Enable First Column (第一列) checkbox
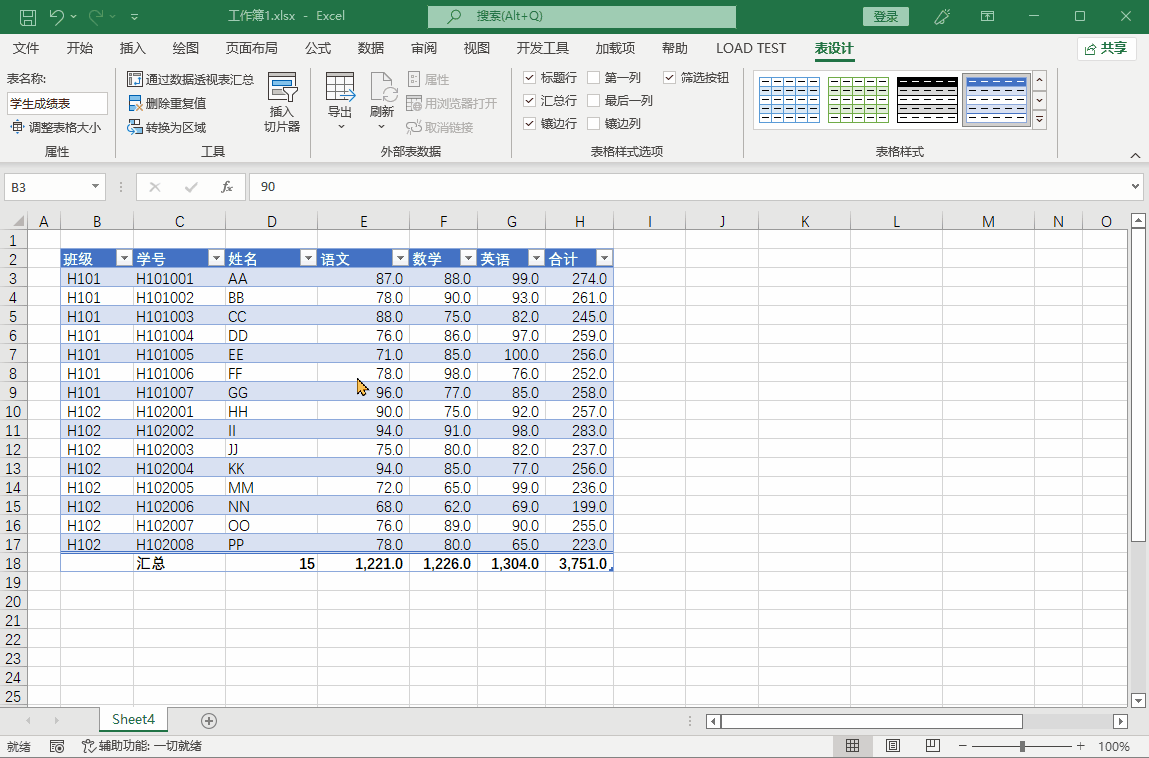The width and height of the screenshot is (1149, 758). tap(594, 78)
